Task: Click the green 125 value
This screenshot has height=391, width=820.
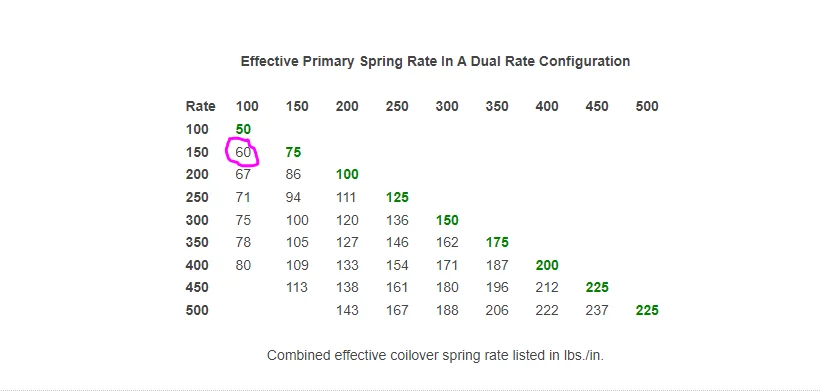Action: [397, 198]
